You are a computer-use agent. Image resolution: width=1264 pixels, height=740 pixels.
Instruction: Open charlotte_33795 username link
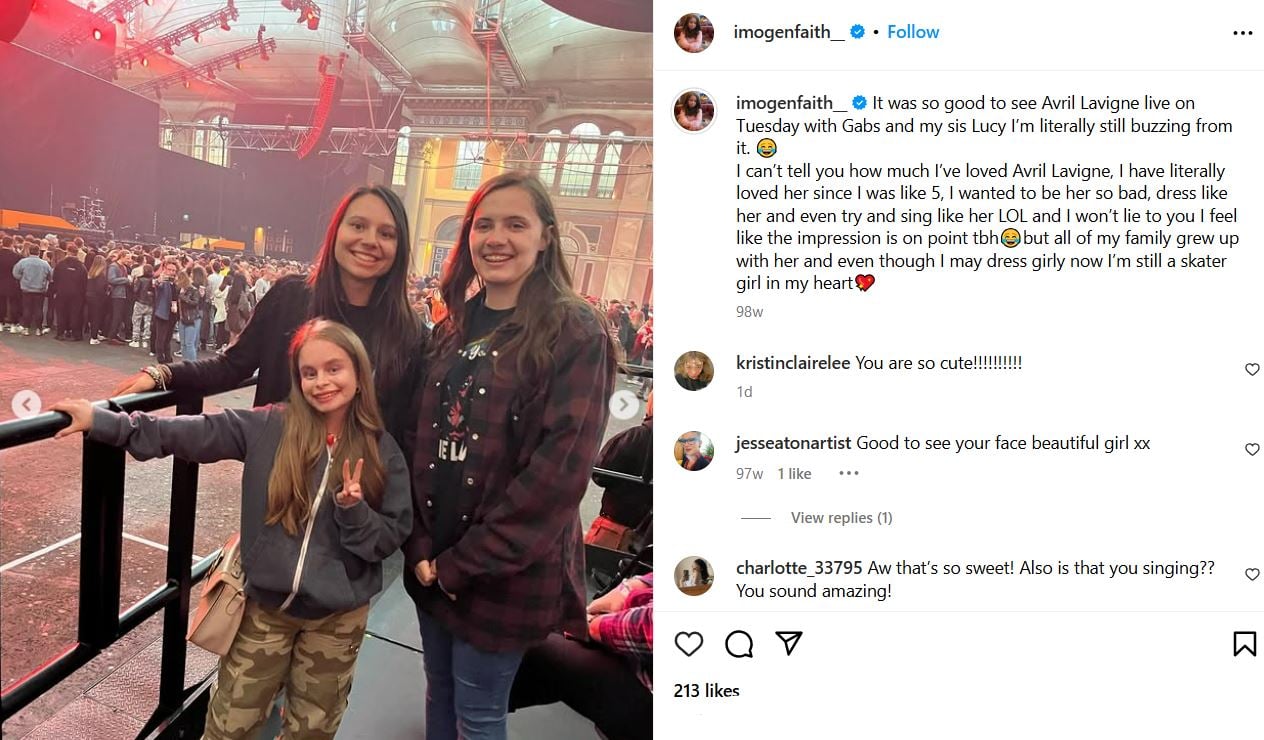(x=799, y=568)
